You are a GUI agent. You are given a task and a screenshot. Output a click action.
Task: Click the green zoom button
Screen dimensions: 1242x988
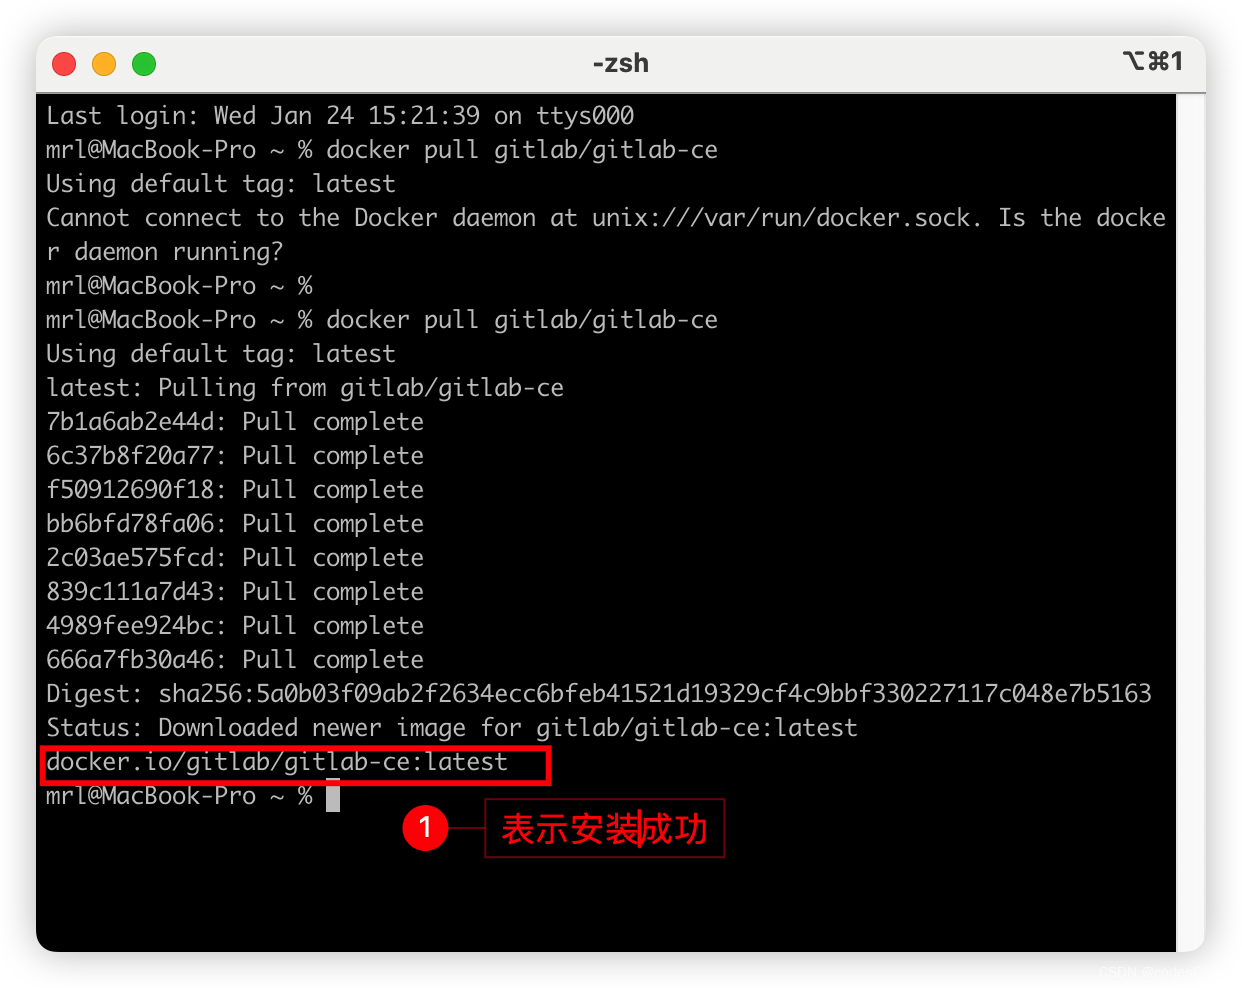coord(143,63)
